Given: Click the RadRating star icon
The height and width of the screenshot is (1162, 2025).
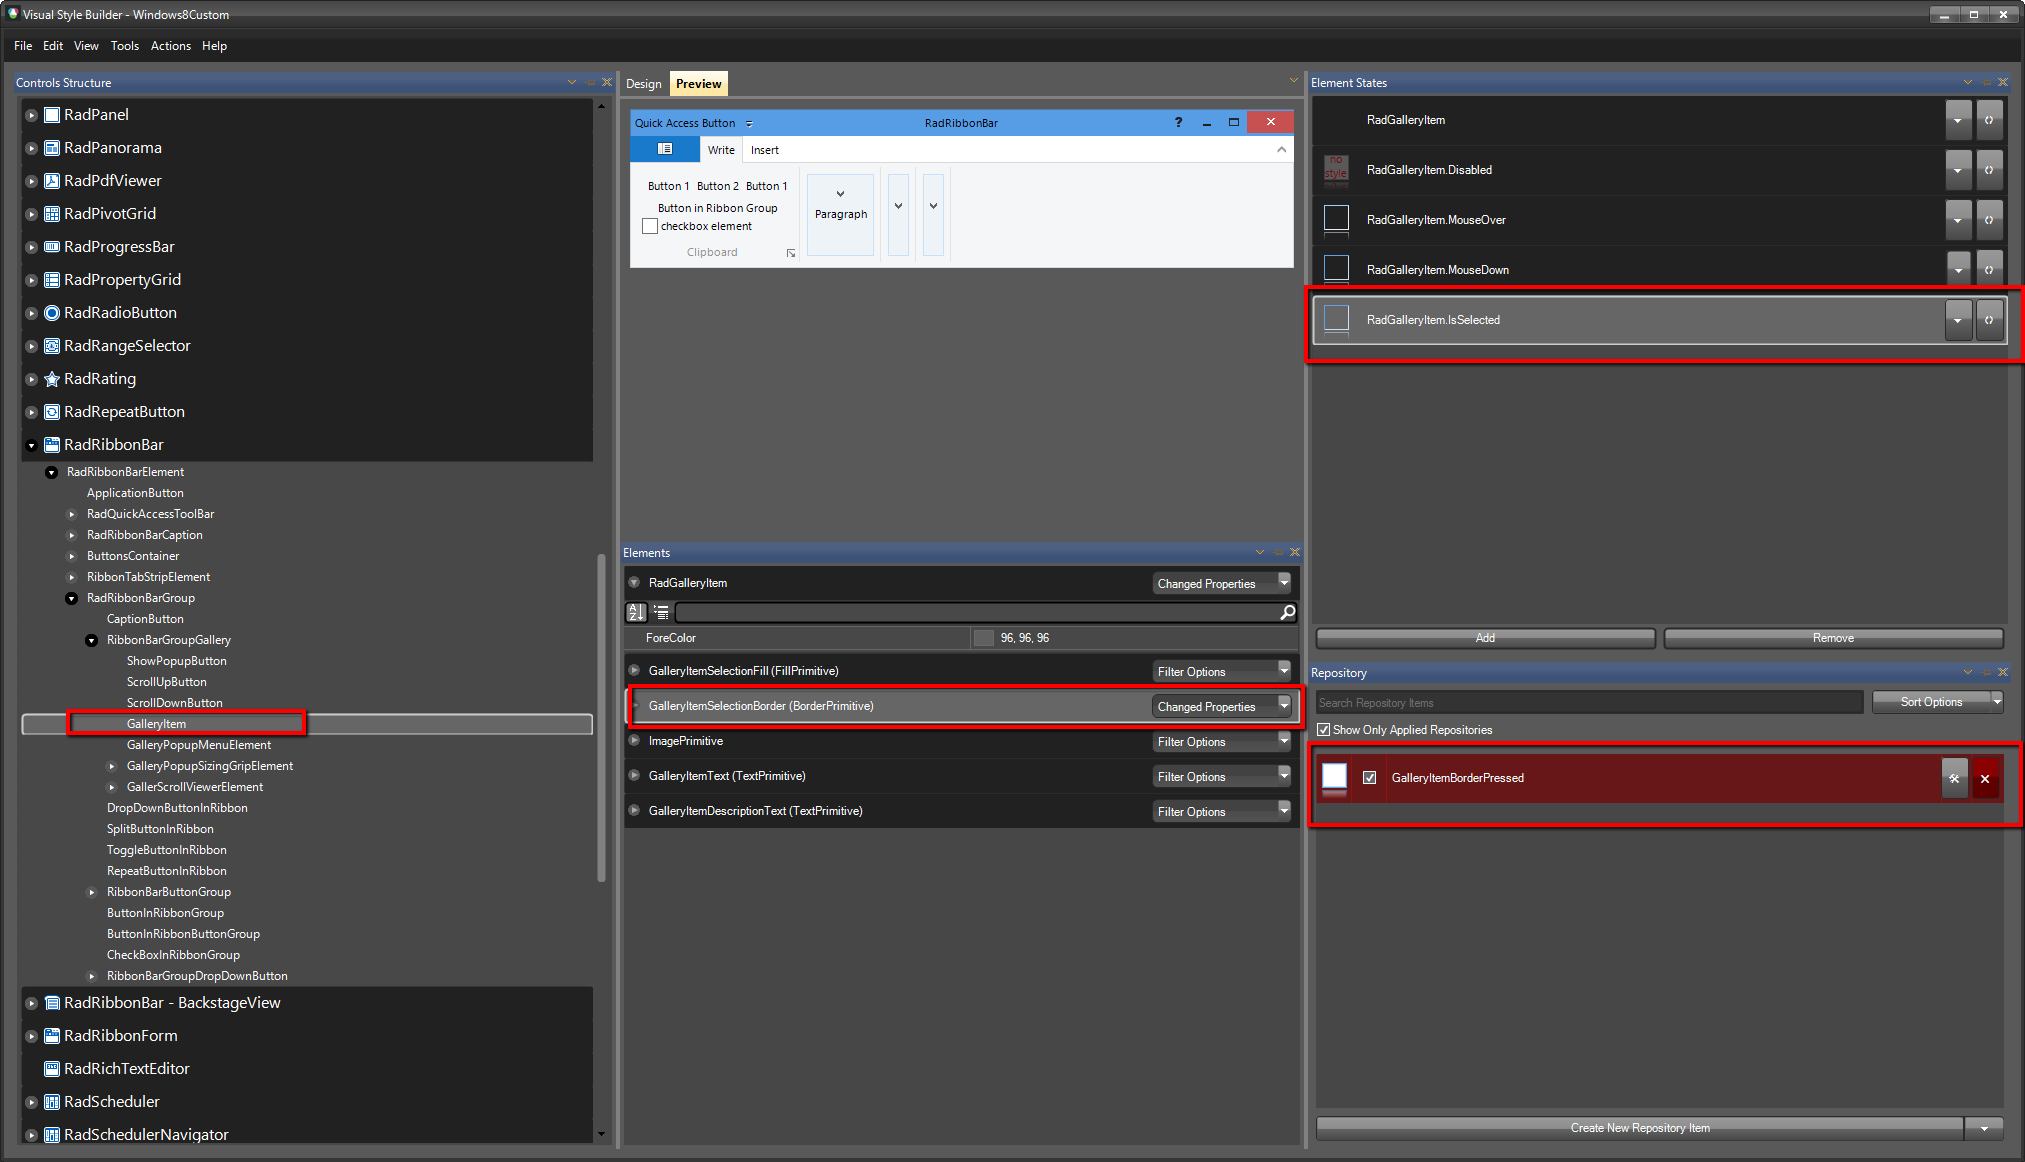Looking at the screenshot, I should point(52,379).
